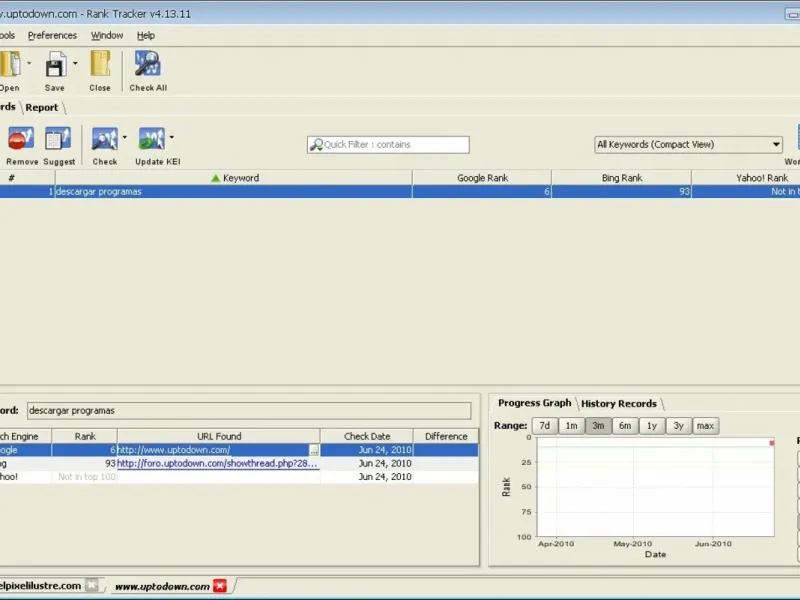Screen dimensions: 800x600
Task: Sort by the Bing Rank column header
Action: pyautogui.click(x=621, y=178)
